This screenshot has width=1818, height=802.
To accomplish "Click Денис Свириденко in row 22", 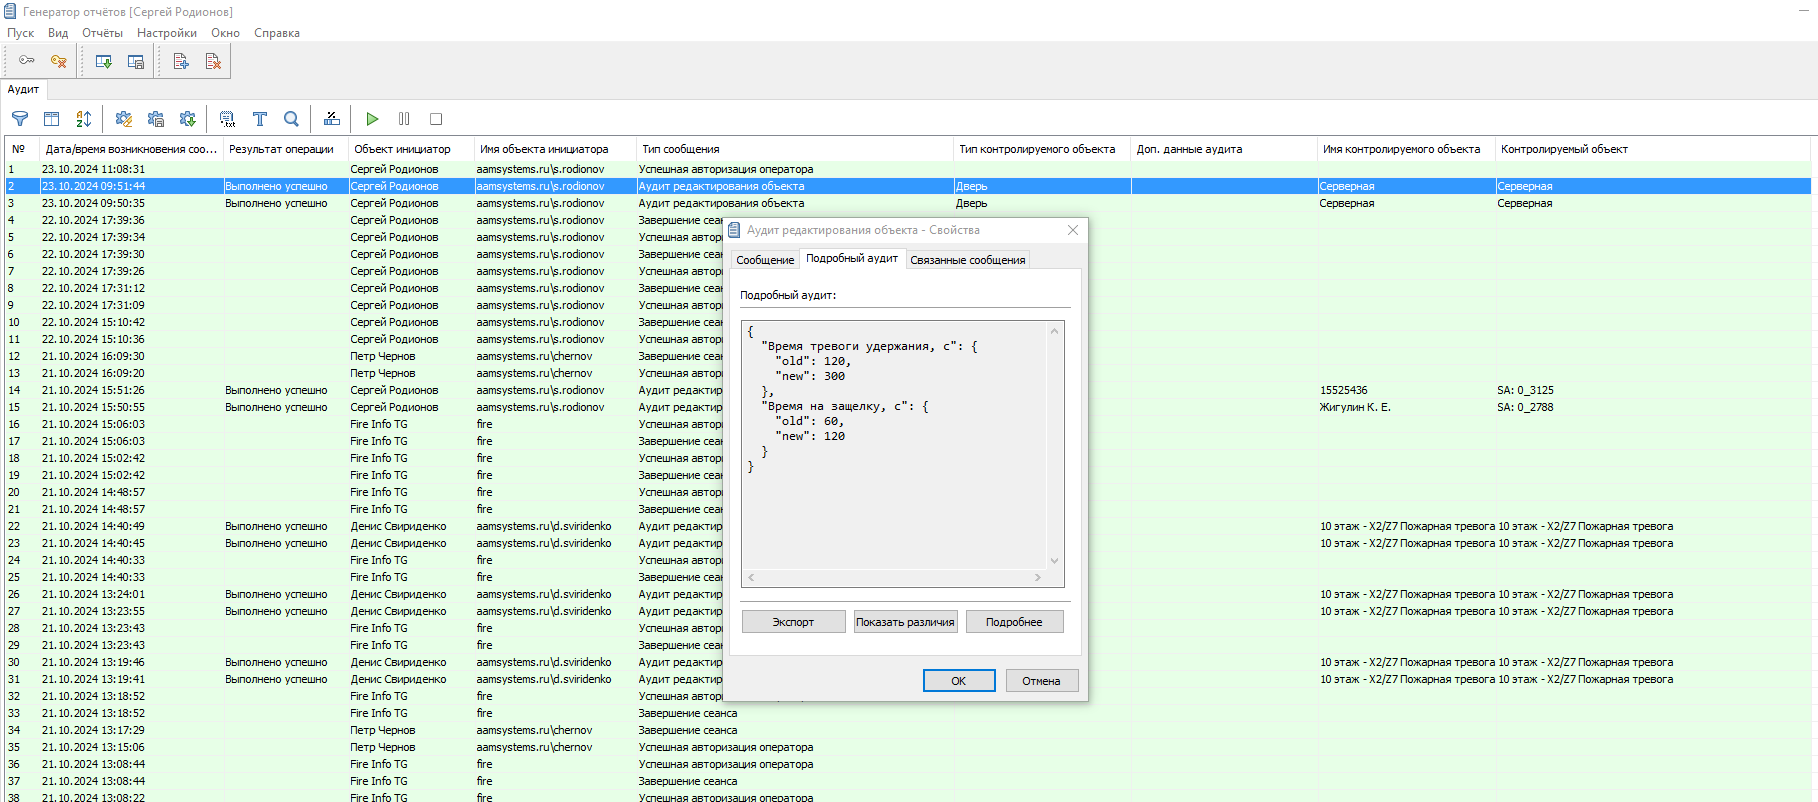I will 398,526.
